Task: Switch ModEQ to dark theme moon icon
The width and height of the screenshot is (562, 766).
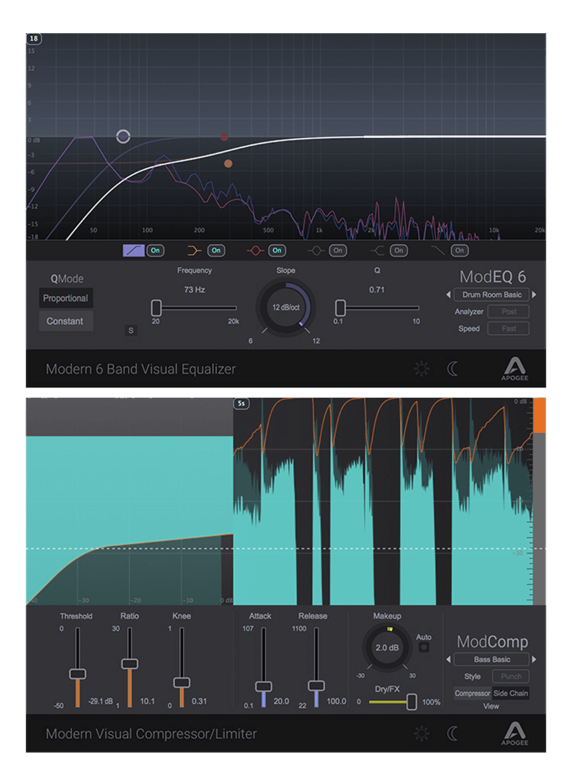Action: [x=453, y=368]
